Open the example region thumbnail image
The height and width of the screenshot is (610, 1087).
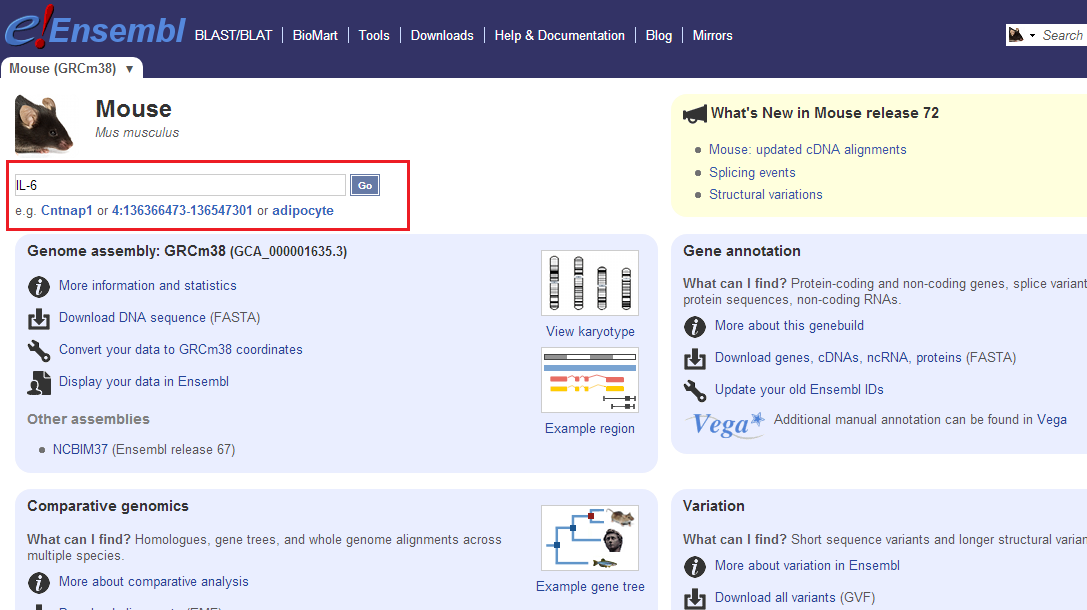pos(589,380)
